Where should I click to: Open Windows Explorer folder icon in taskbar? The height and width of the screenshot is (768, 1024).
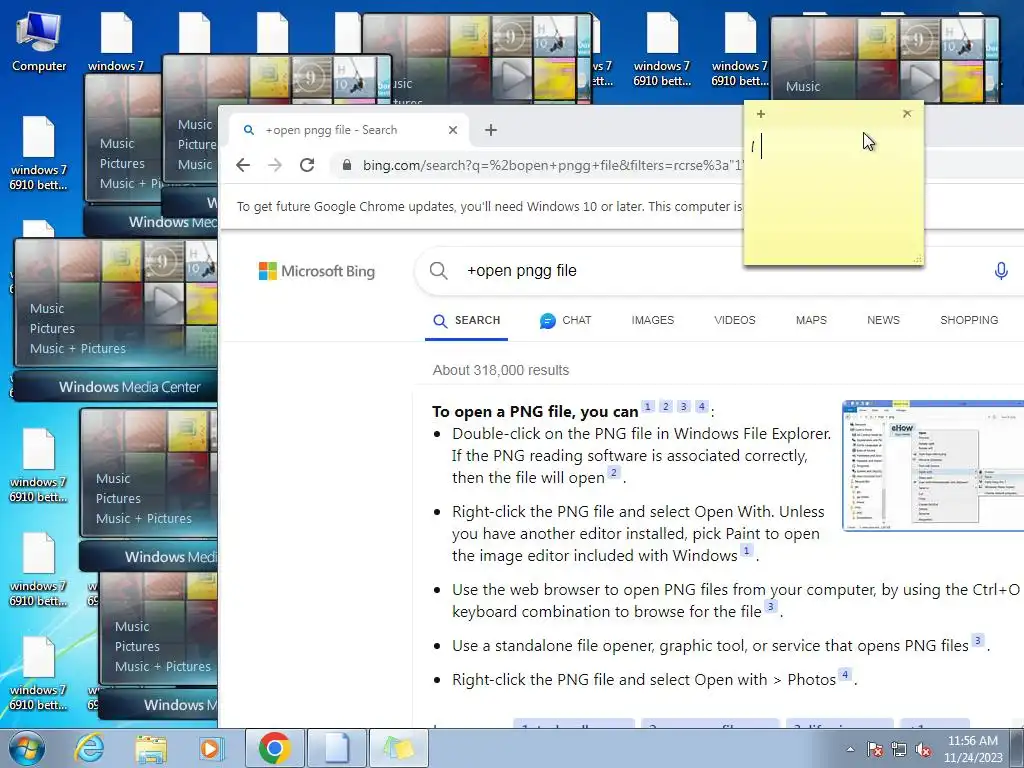[151, 748]
